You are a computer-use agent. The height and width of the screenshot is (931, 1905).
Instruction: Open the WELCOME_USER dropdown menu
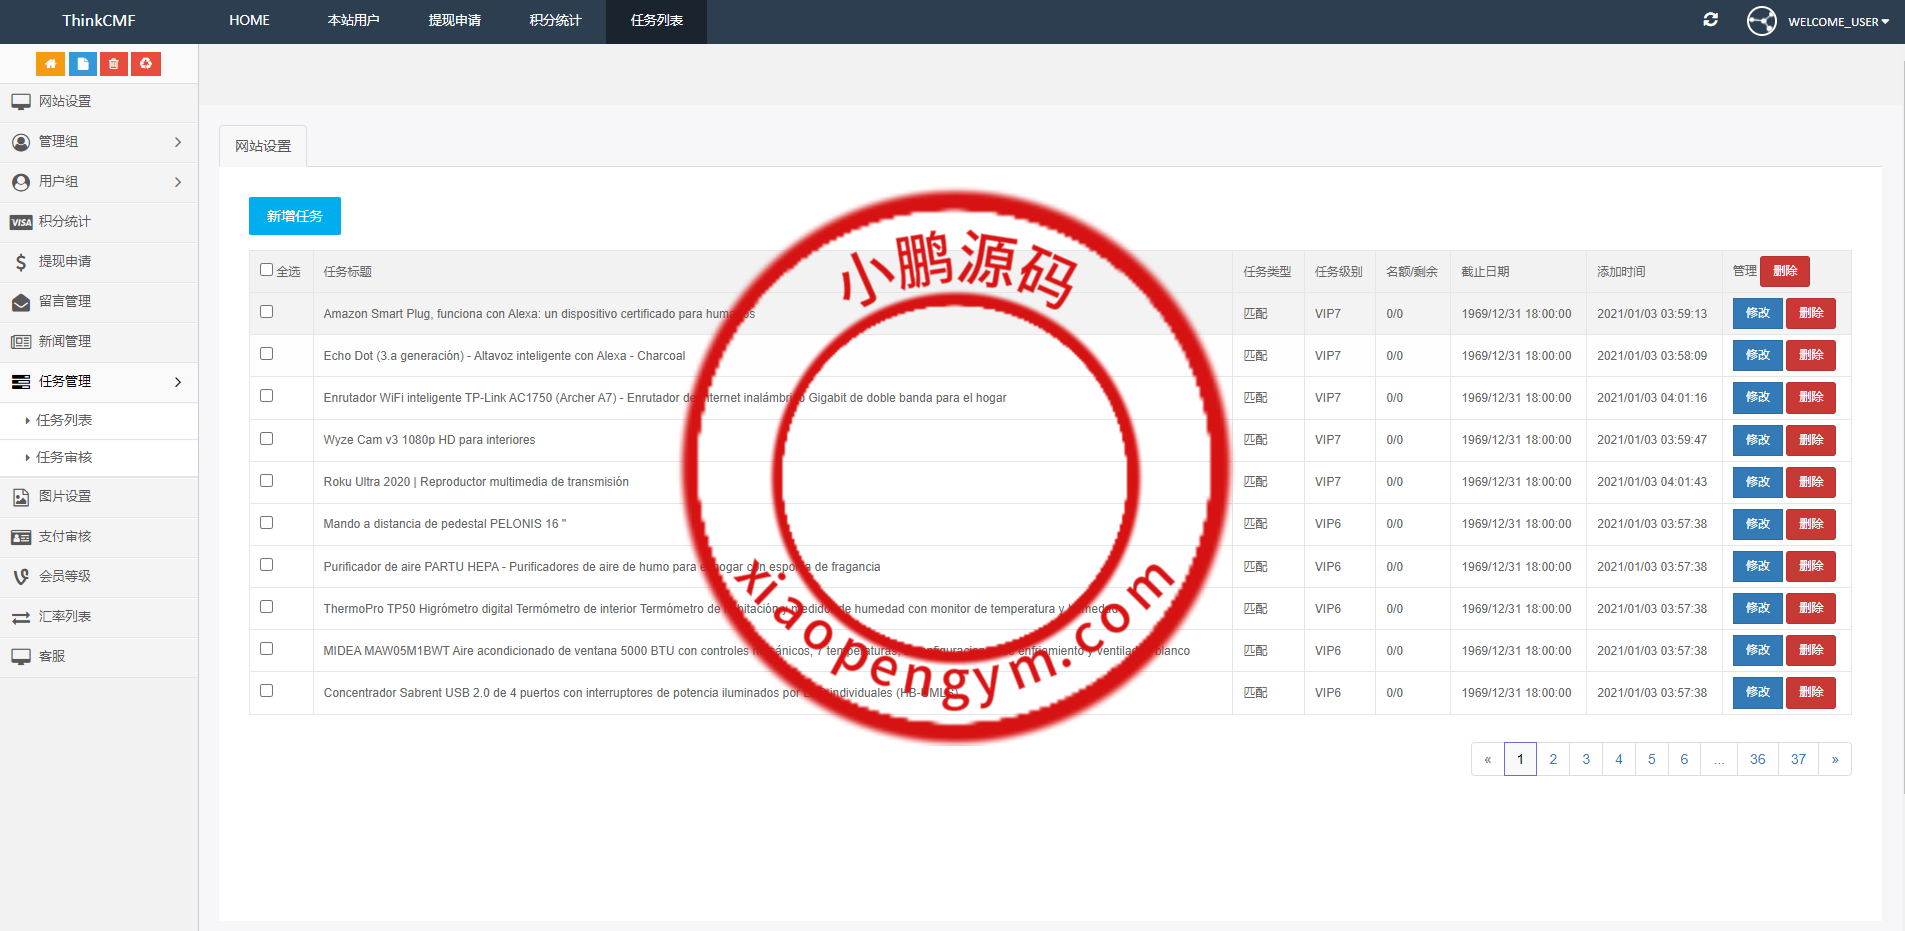(1837, 22)
